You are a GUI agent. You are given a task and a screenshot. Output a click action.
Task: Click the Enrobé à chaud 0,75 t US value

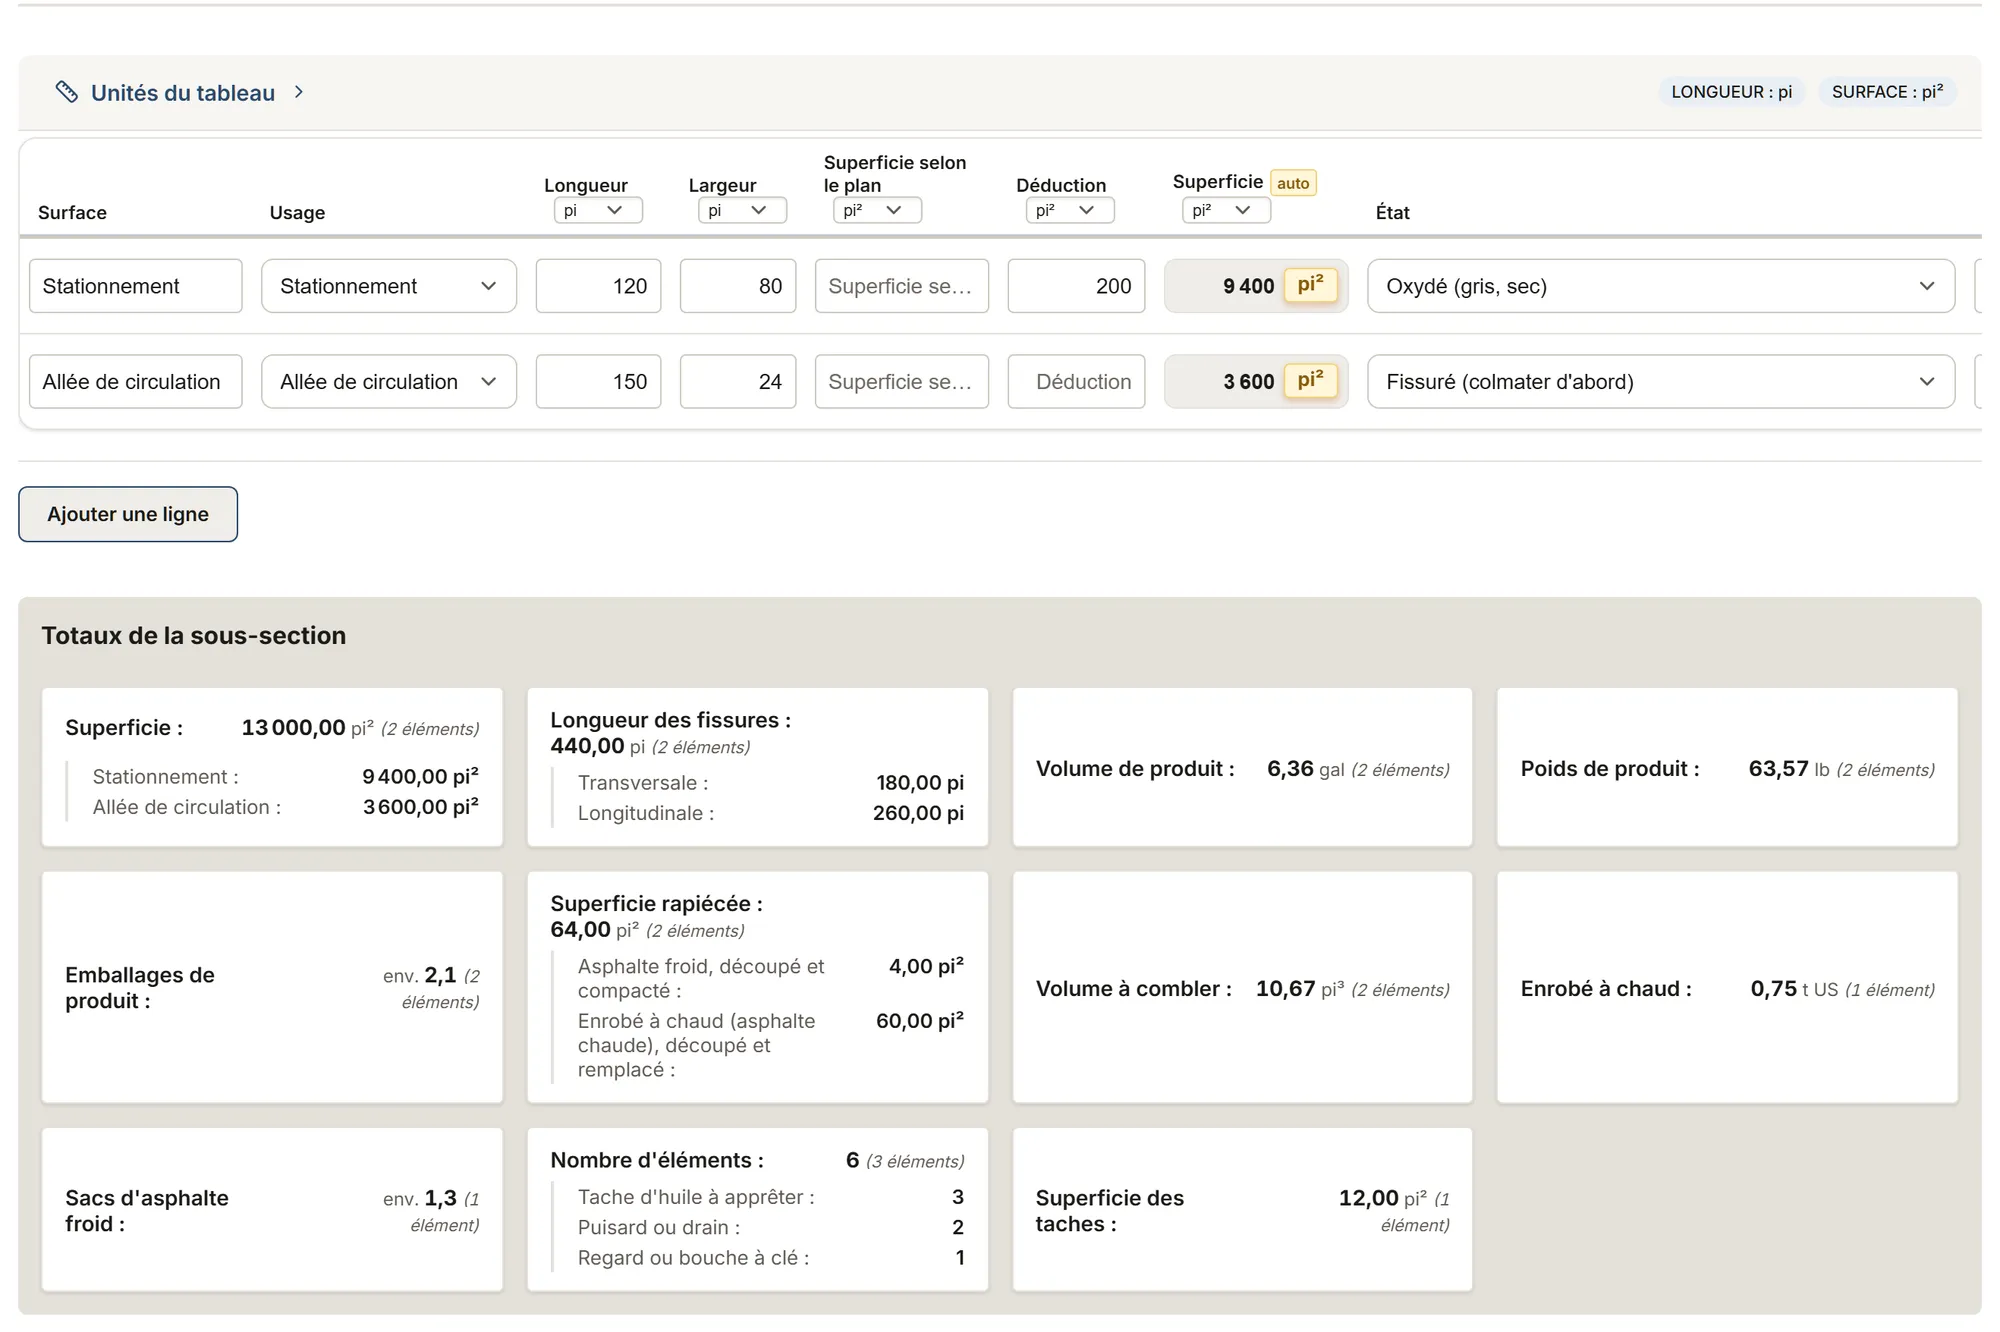click(1773, 989)
